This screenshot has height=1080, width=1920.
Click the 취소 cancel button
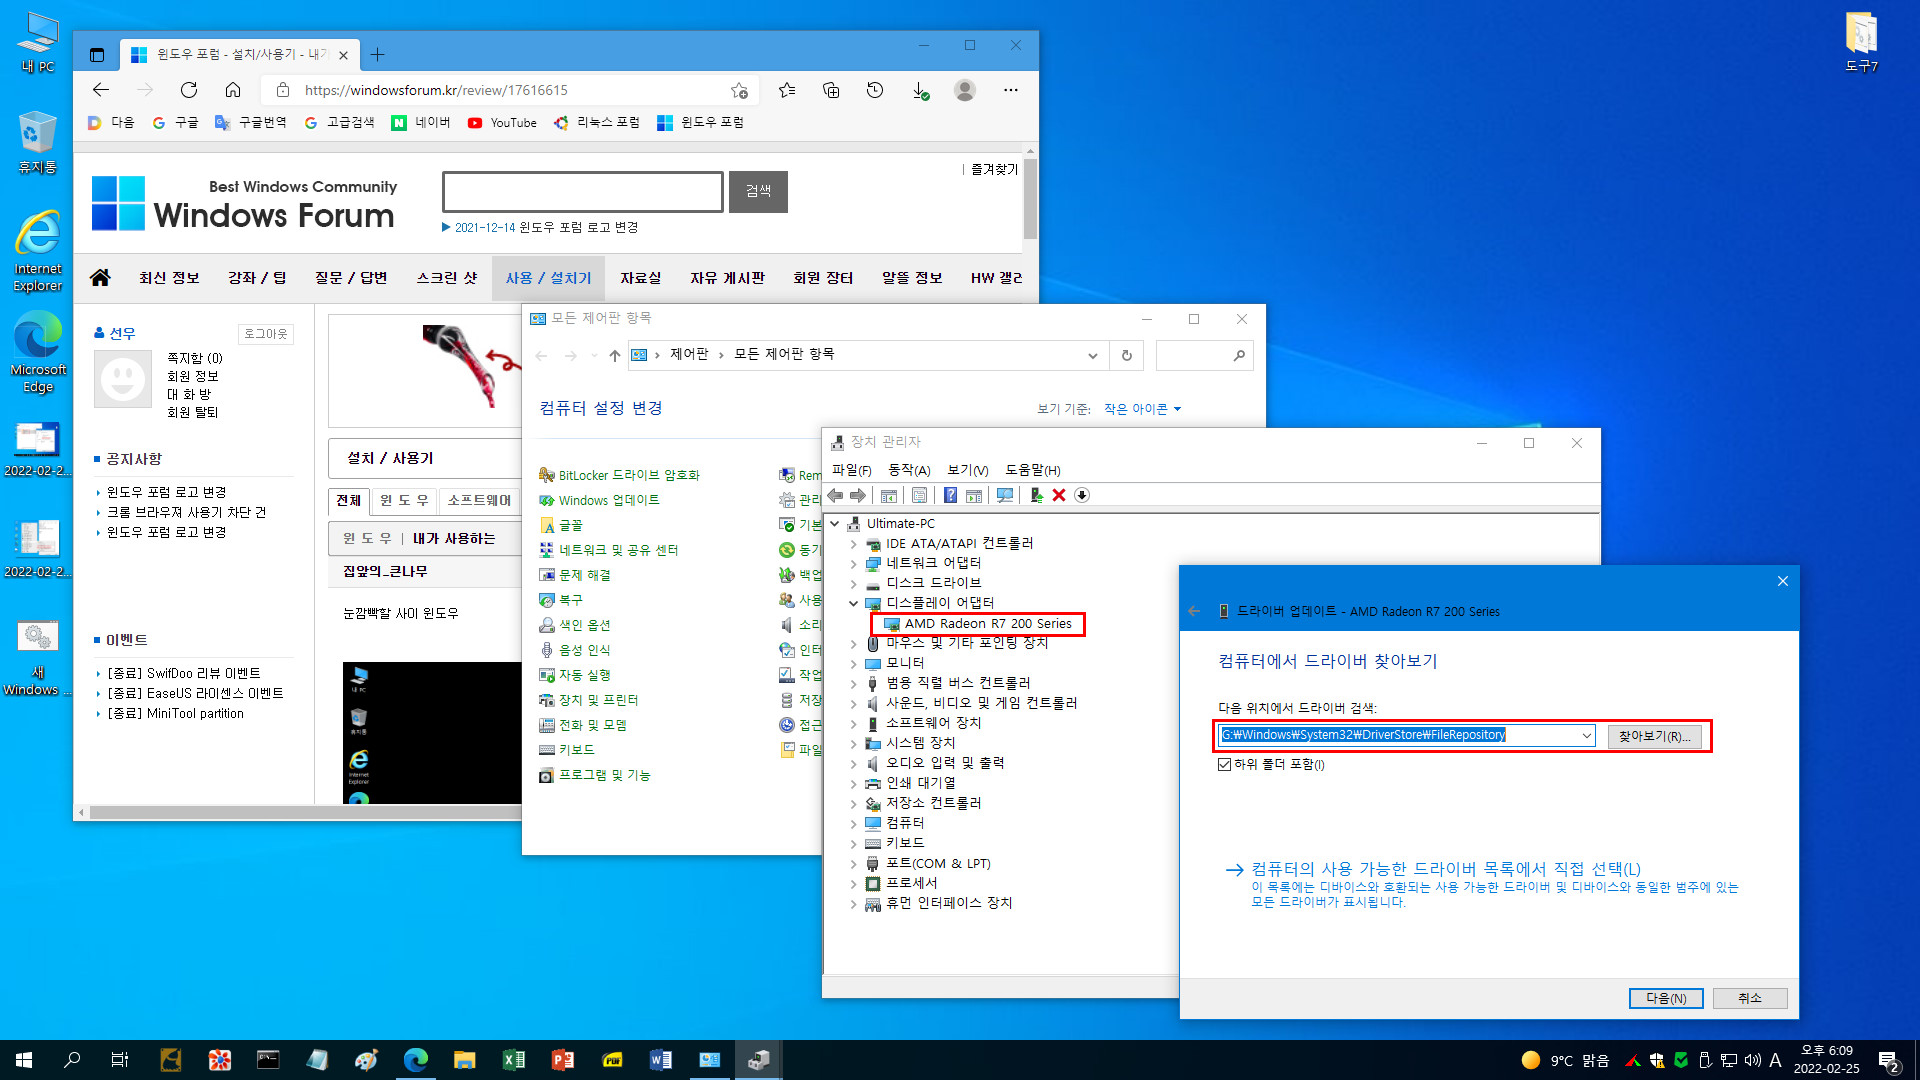(x=1750, y=998)
